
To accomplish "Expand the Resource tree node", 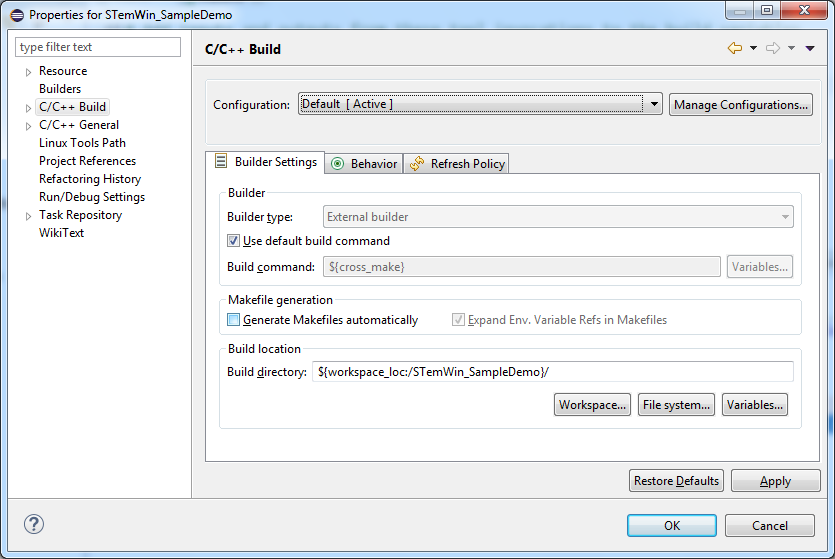I will coord(28,72).
